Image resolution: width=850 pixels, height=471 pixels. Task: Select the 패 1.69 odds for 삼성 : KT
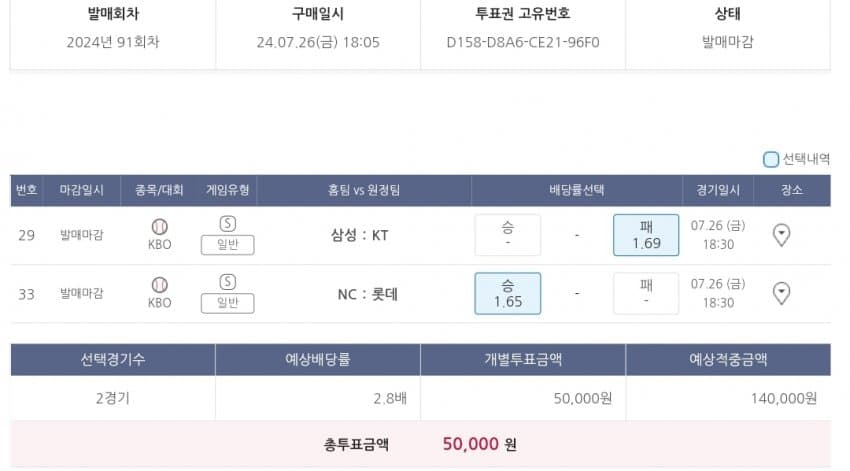pyautogui.click(x=646, y=235)
